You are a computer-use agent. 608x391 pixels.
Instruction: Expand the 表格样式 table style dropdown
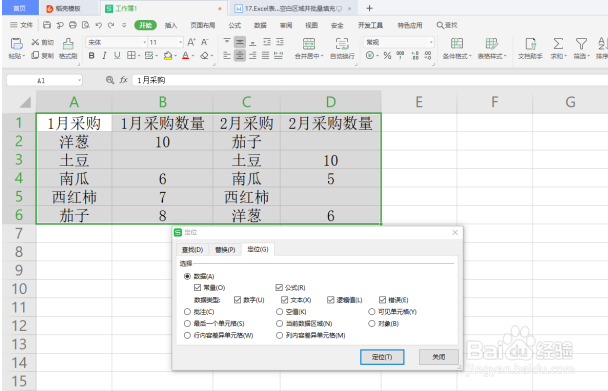(x=505, y=56)
